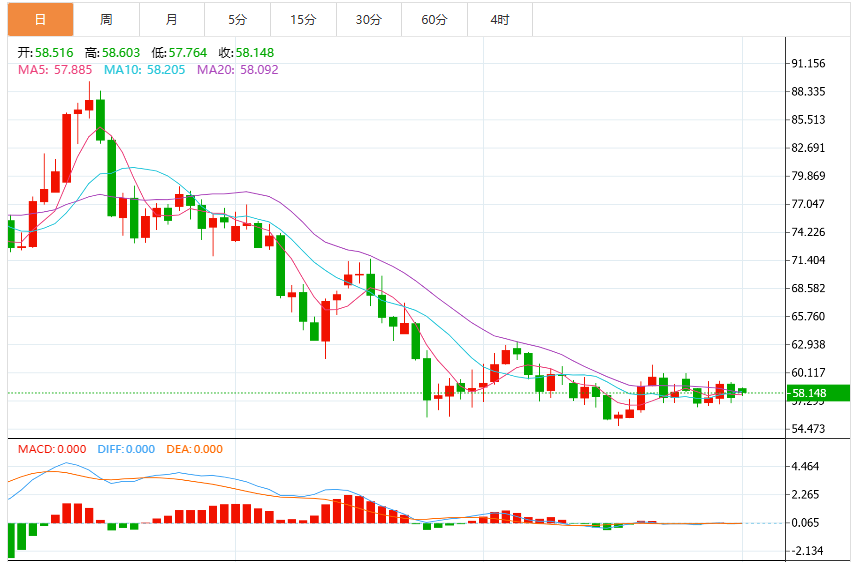Open the 15分 timeframe tab
Screen dimensions: 860x562
303,20
